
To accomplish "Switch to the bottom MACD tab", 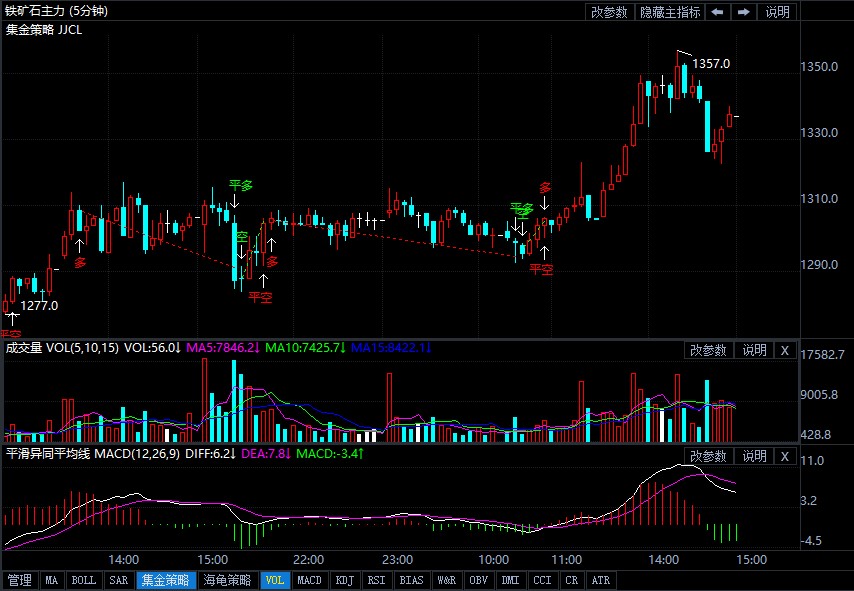I will 309,580.
